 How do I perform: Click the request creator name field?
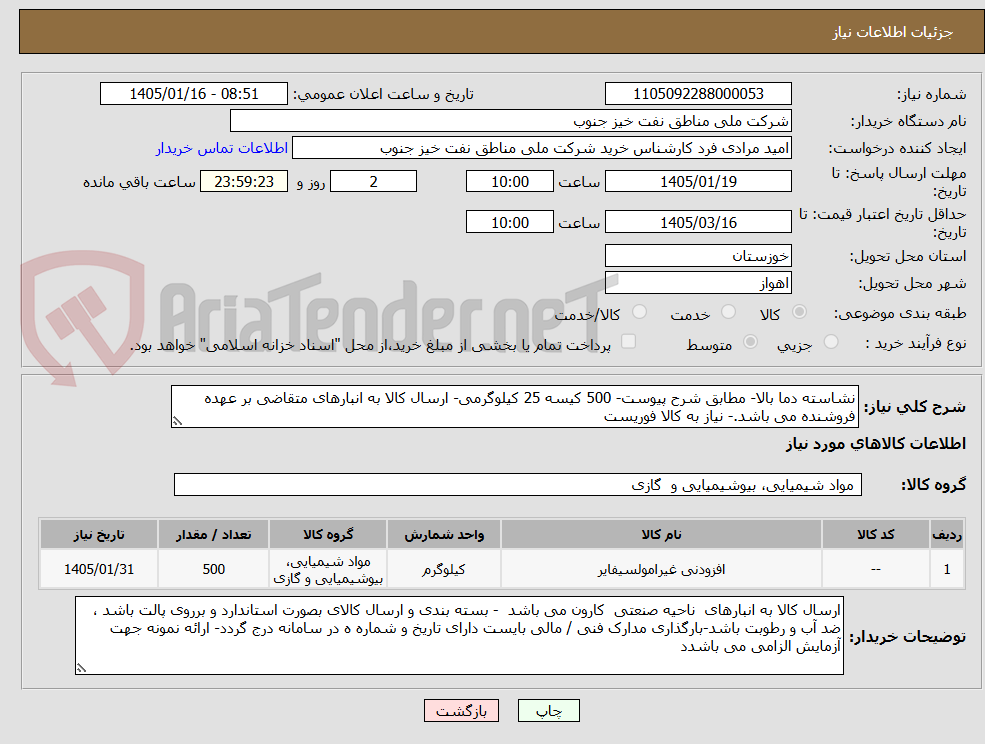pyautogui.click(x=541, y=148)
